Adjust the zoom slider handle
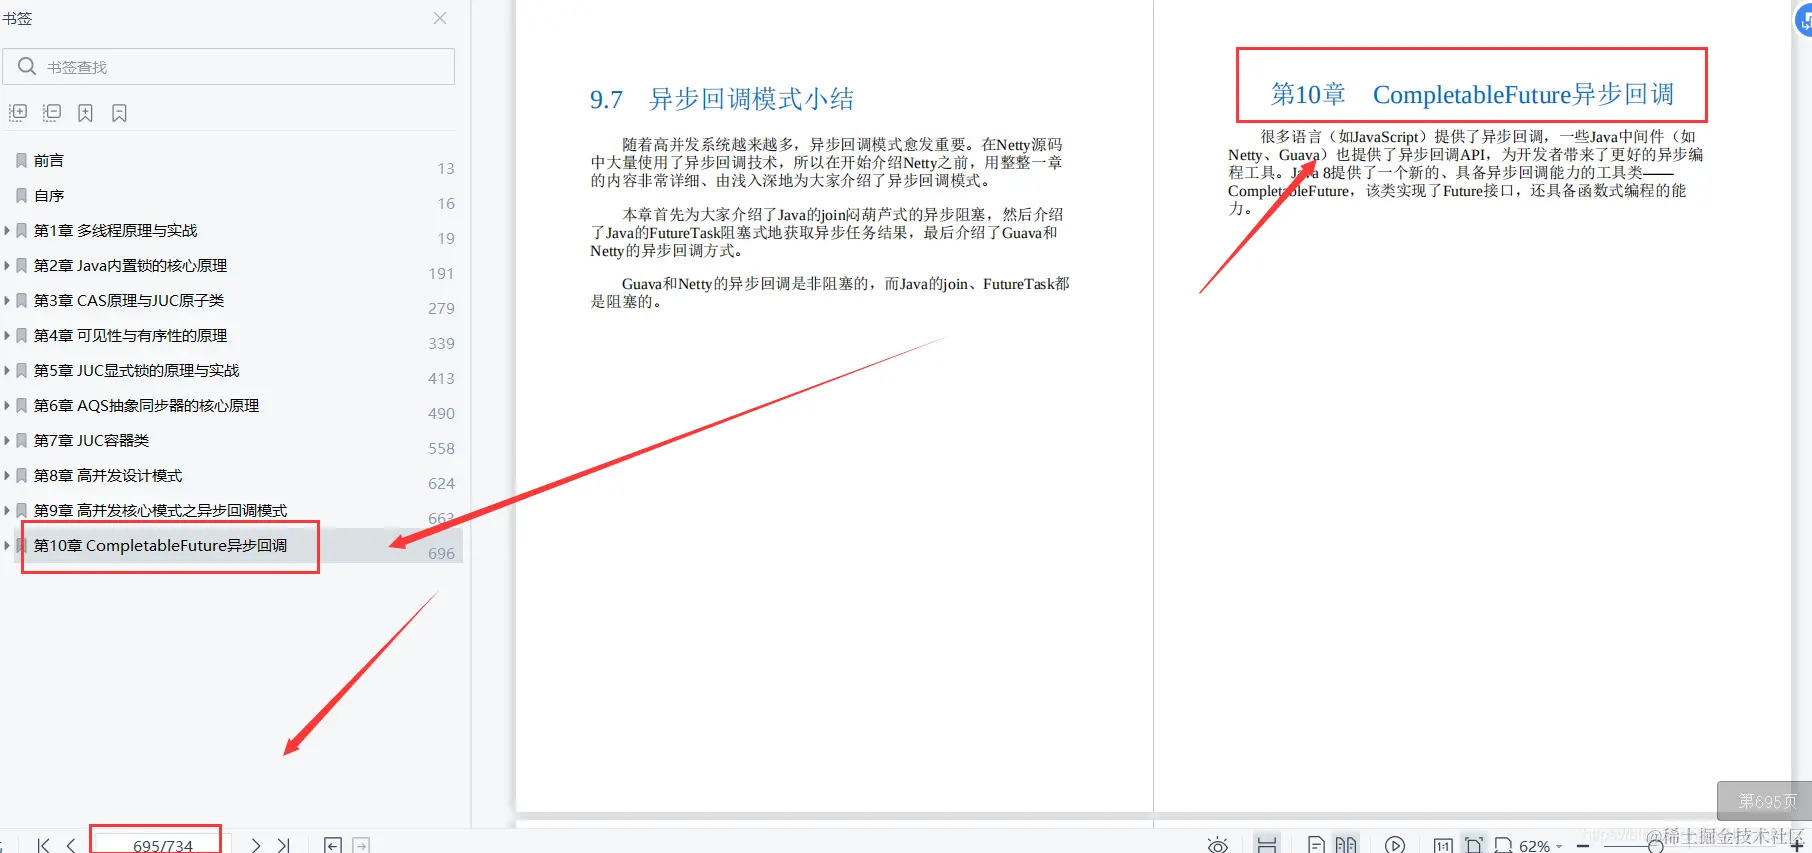1812x853 pixels. pos(1656,846)
